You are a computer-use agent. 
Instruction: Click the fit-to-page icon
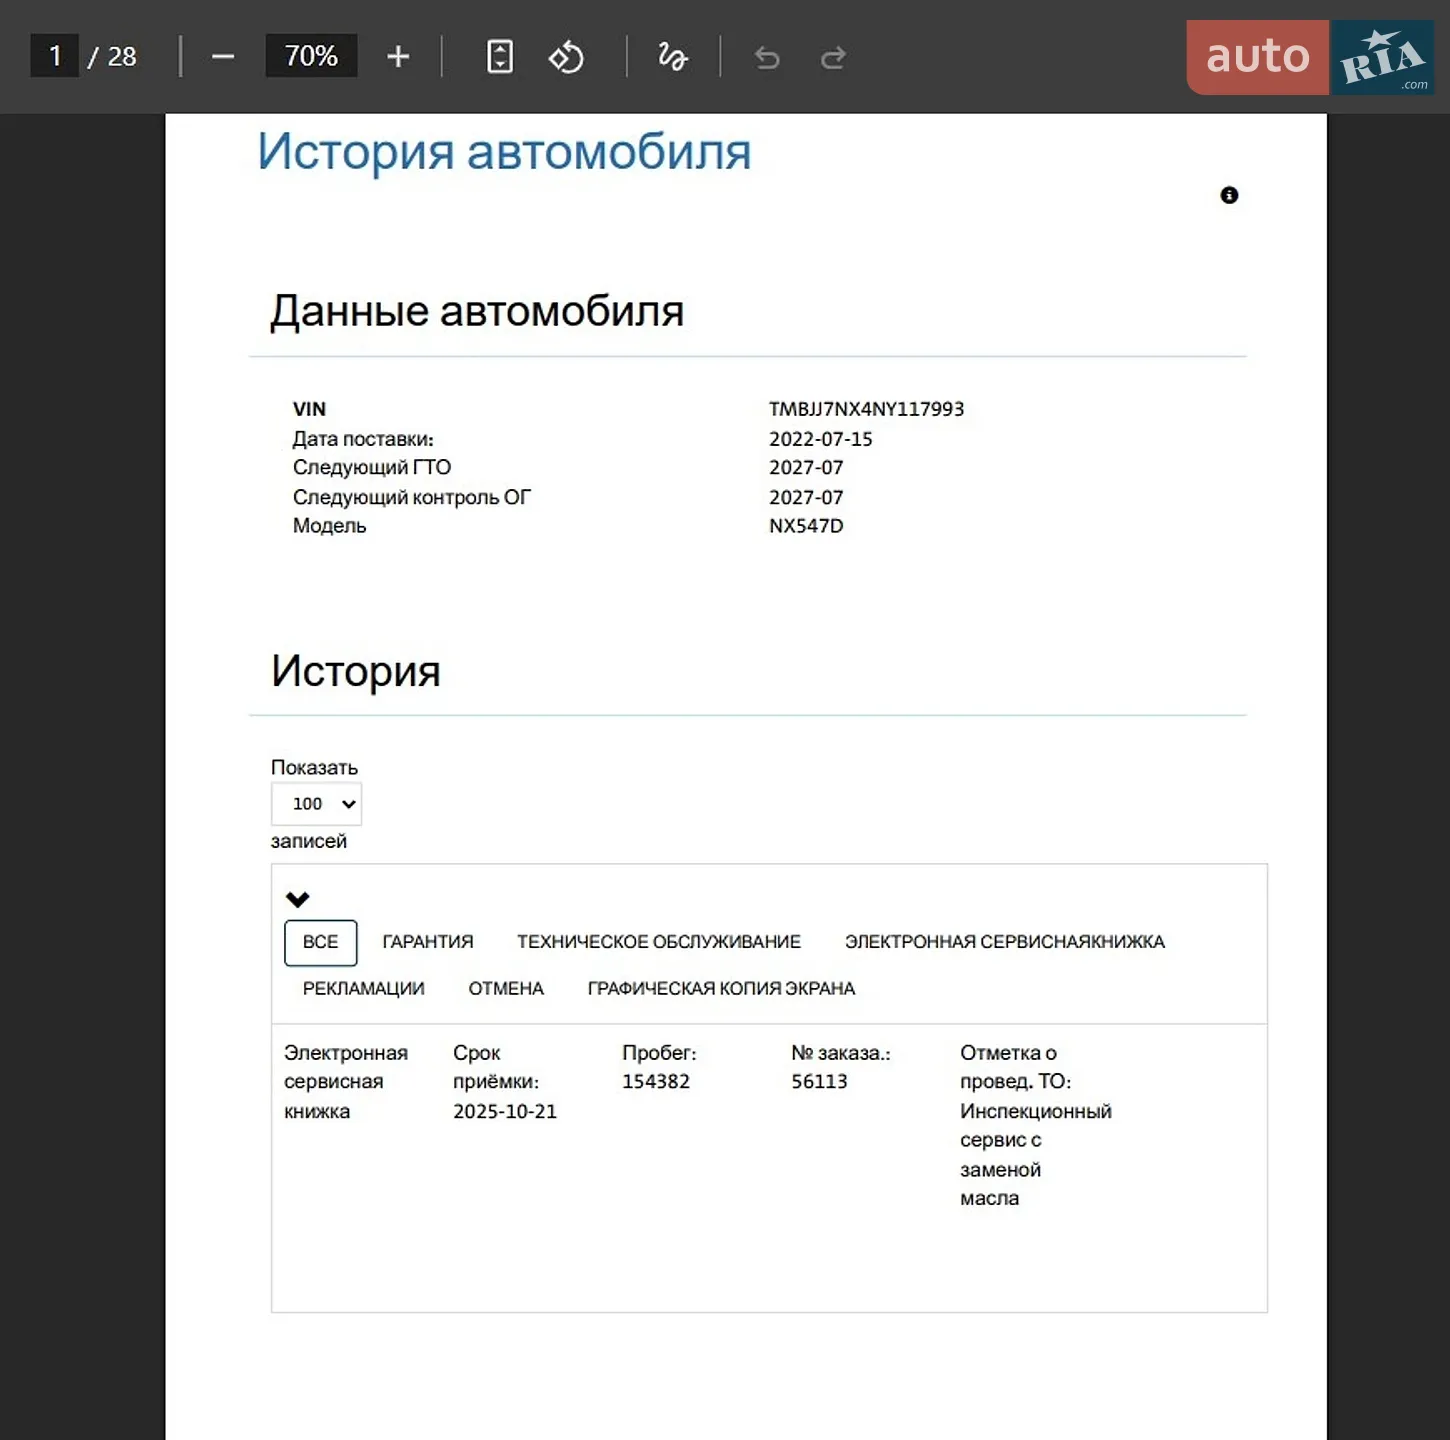(x=500, y=57)
